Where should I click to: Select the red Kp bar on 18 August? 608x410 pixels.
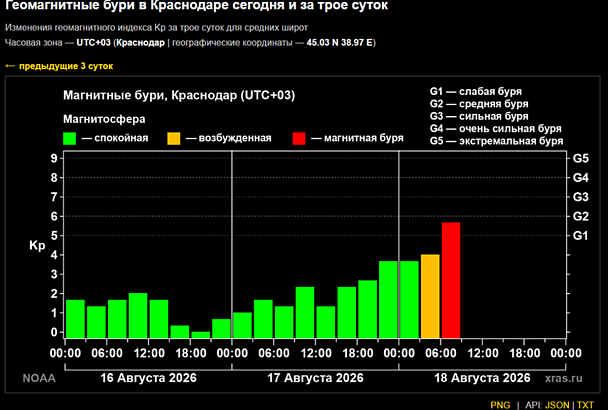(451, 280)
